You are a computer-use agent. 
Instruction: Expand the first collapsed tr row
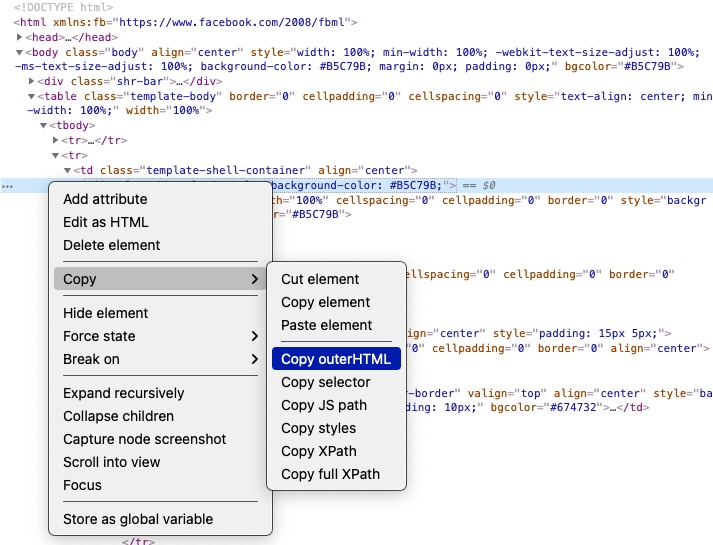55,140
